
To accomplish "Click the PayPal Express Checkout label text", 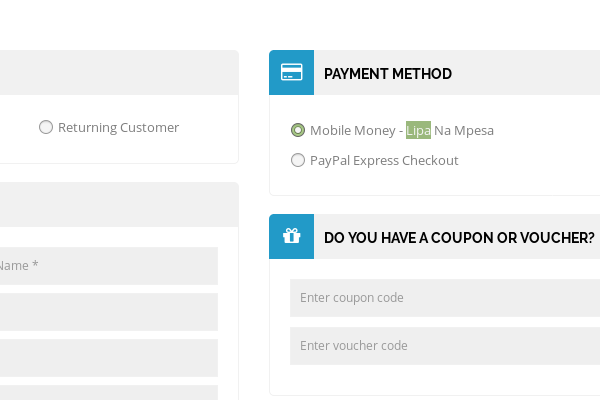I will [x=384, y=160].
